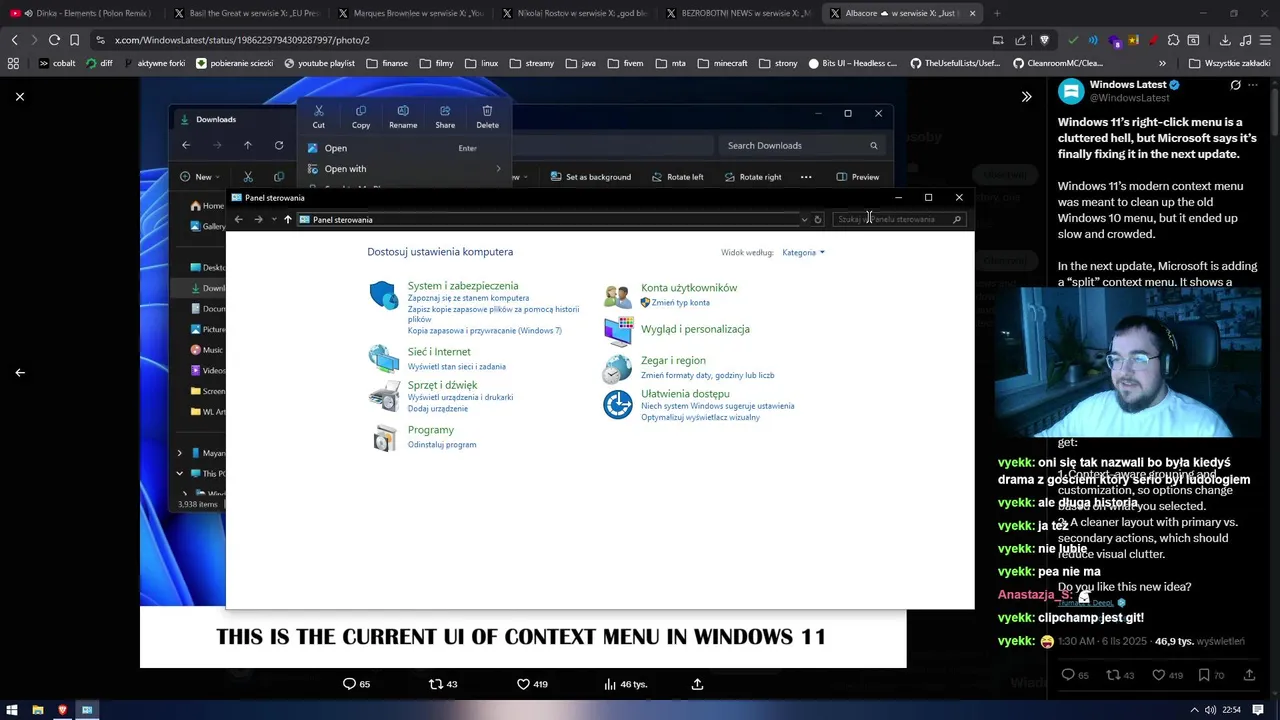The image size is (1280, 720).
Task: Switch to Marques Brownlee tab
Action: point(411,13)
